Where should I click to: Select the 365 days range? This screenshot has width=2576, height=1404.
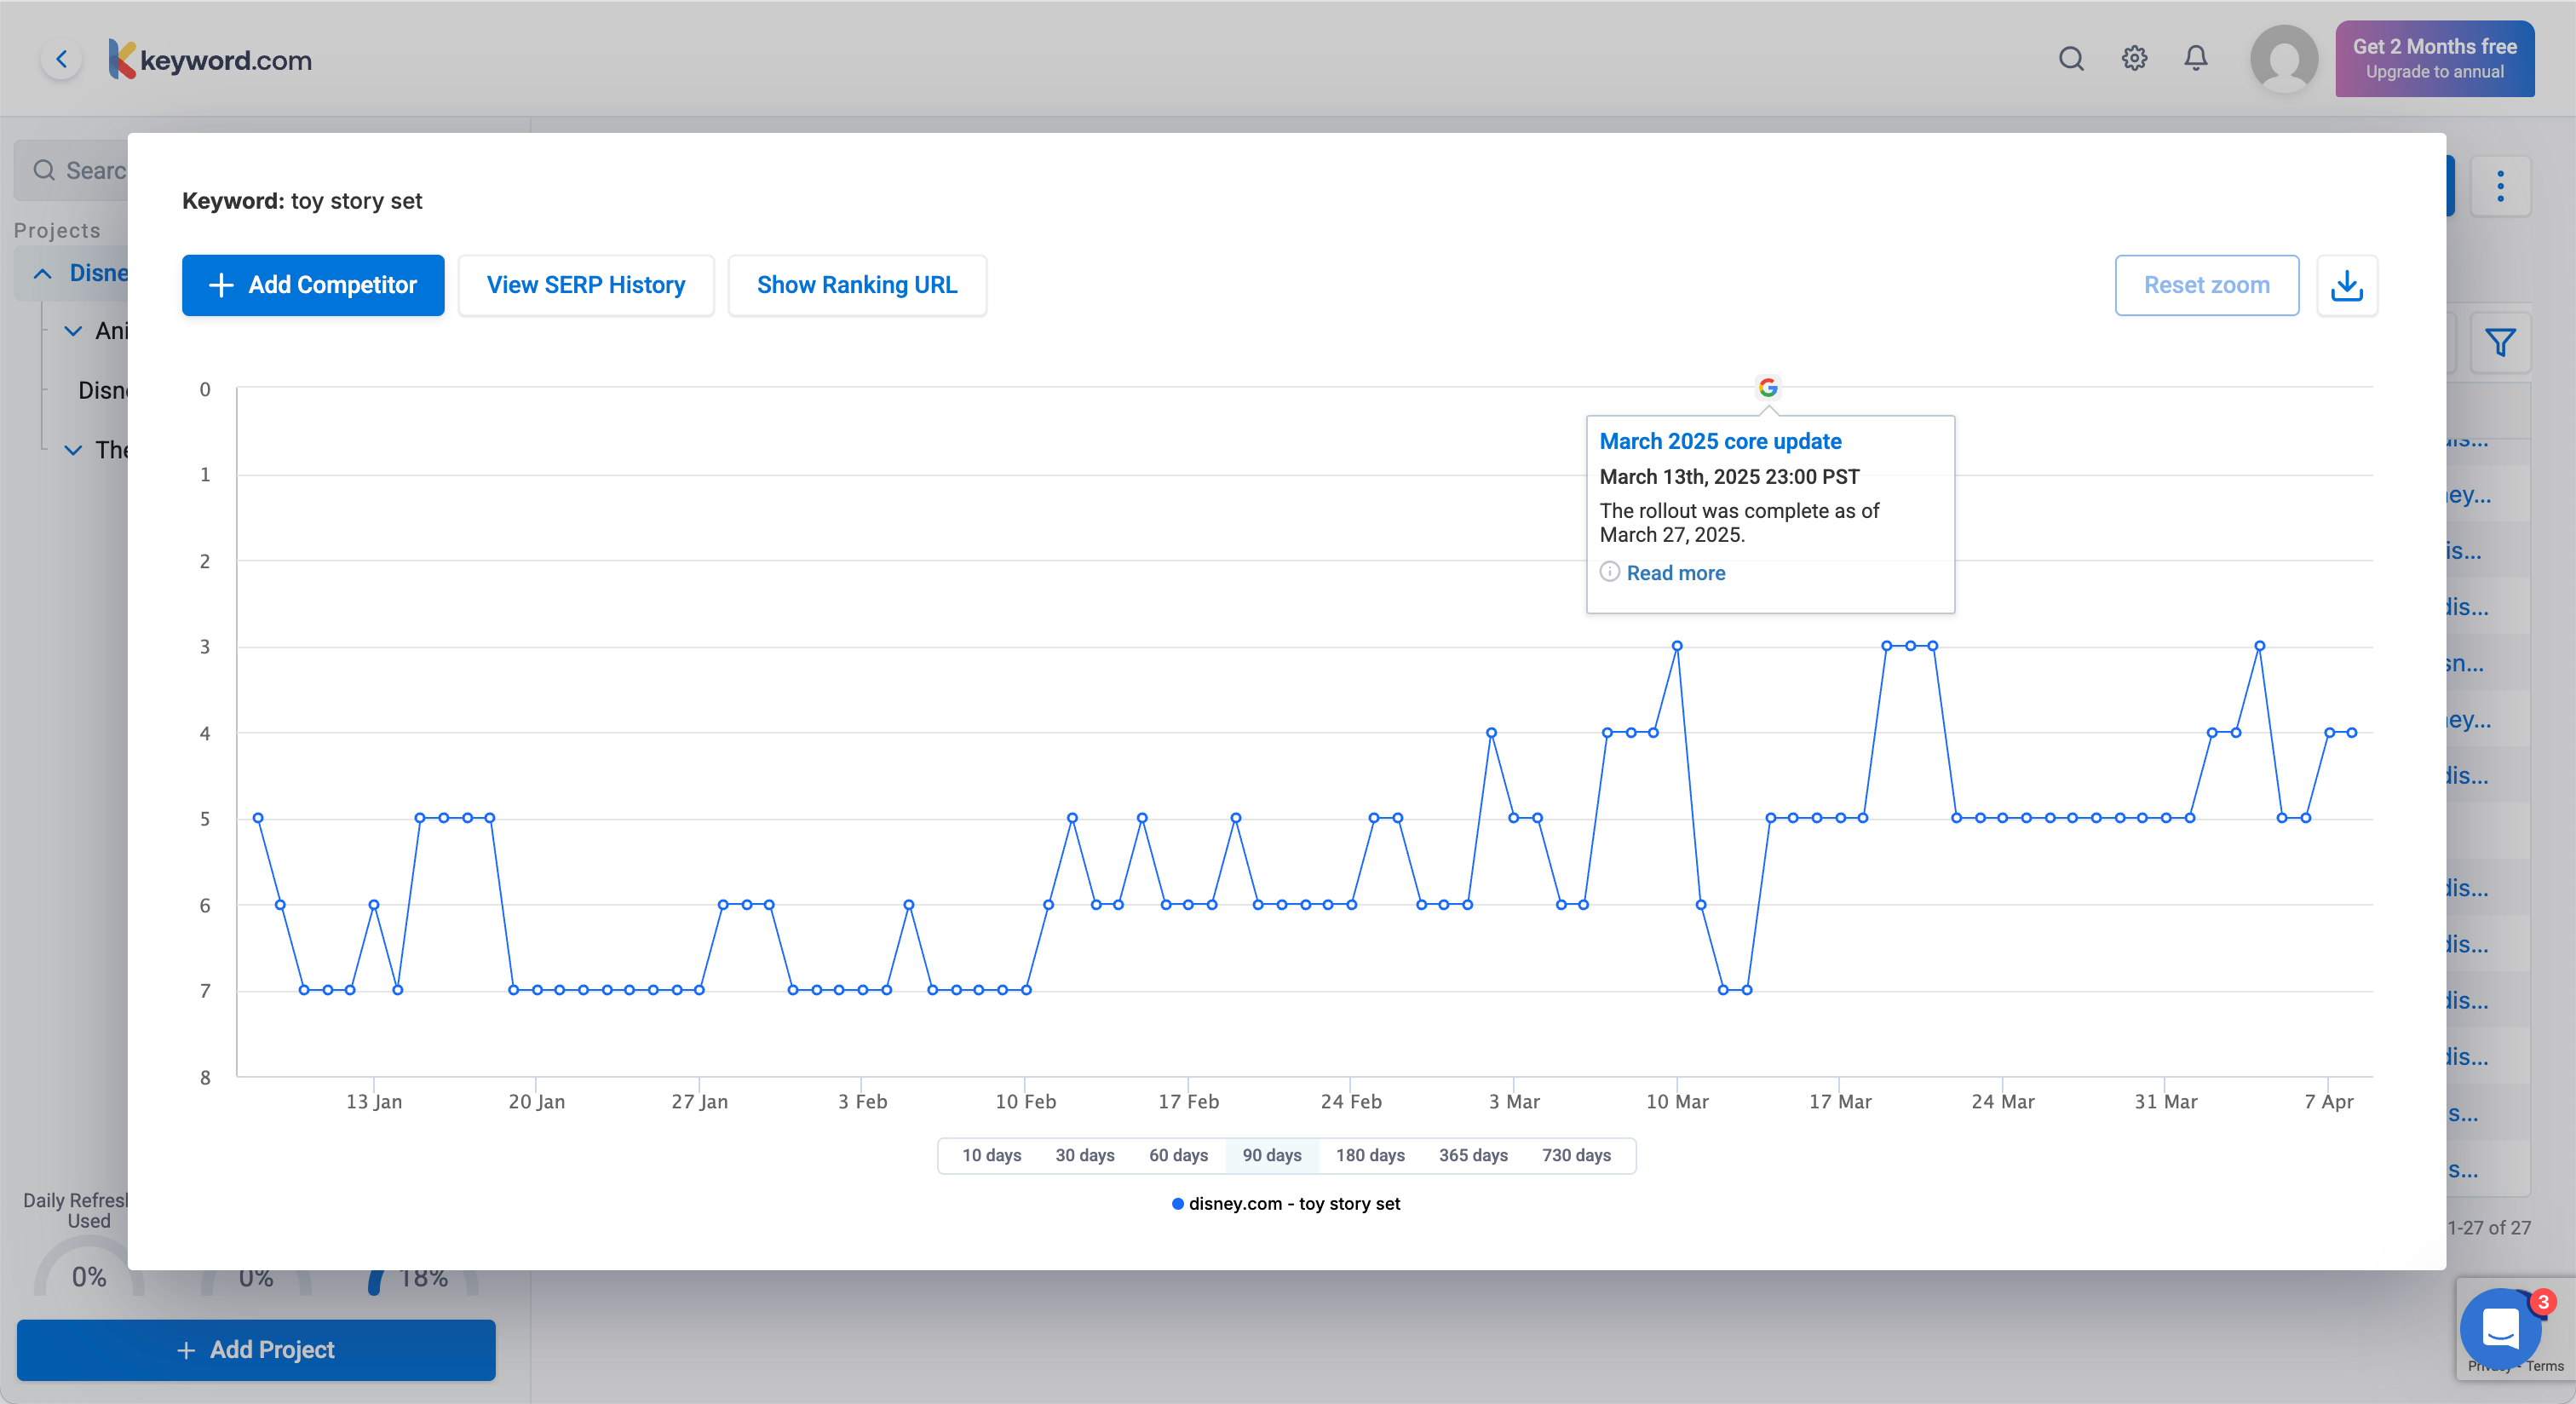tap(1472, 1156)
